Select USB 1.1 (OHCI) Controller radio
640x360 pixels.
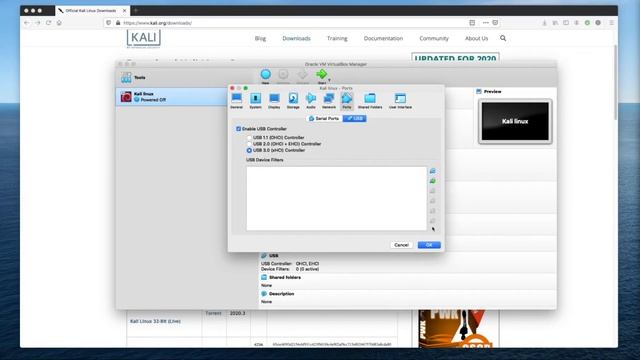(249, 138)
